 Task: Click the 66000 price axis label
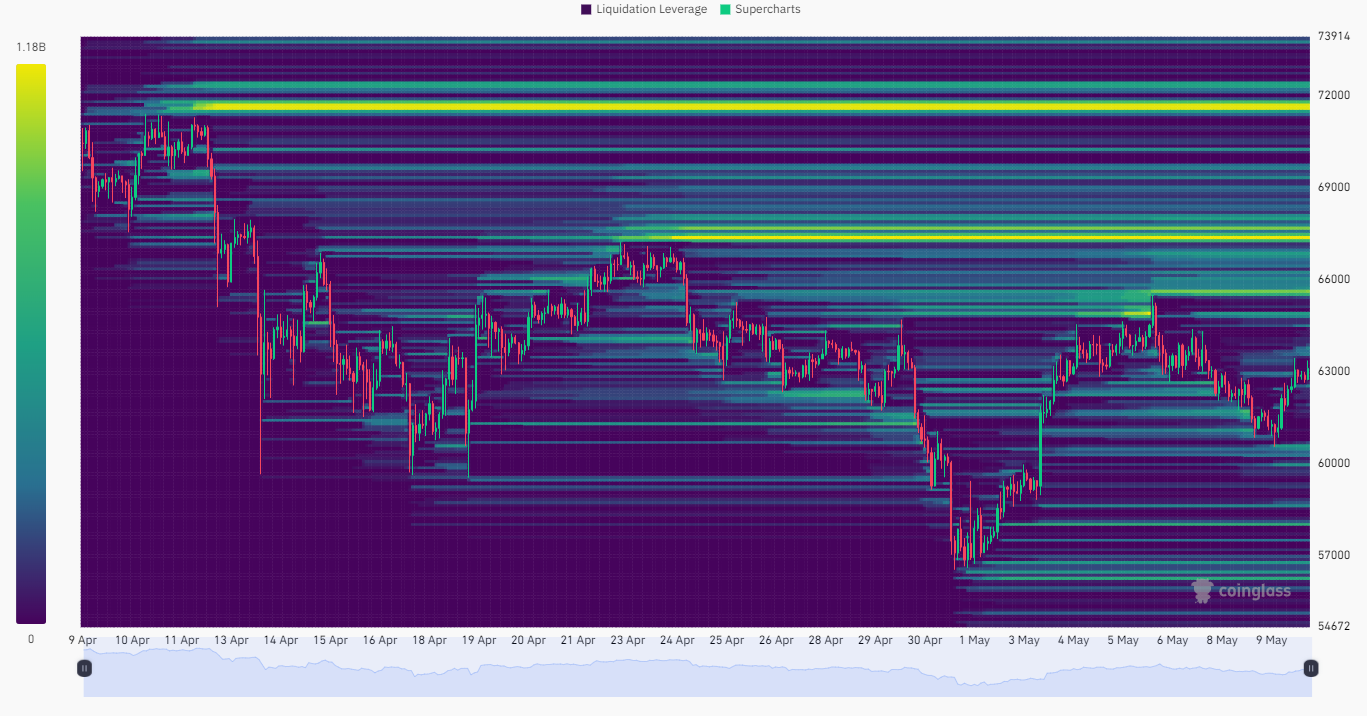(1333, 279)
